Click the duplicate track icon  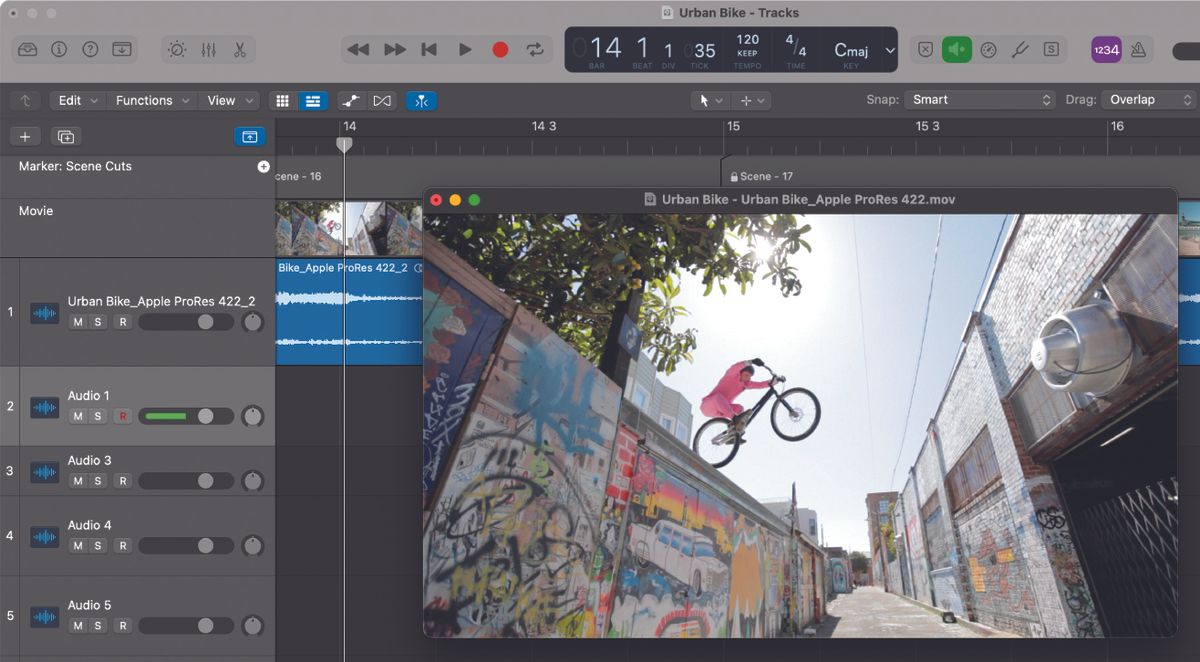point(66,137)
